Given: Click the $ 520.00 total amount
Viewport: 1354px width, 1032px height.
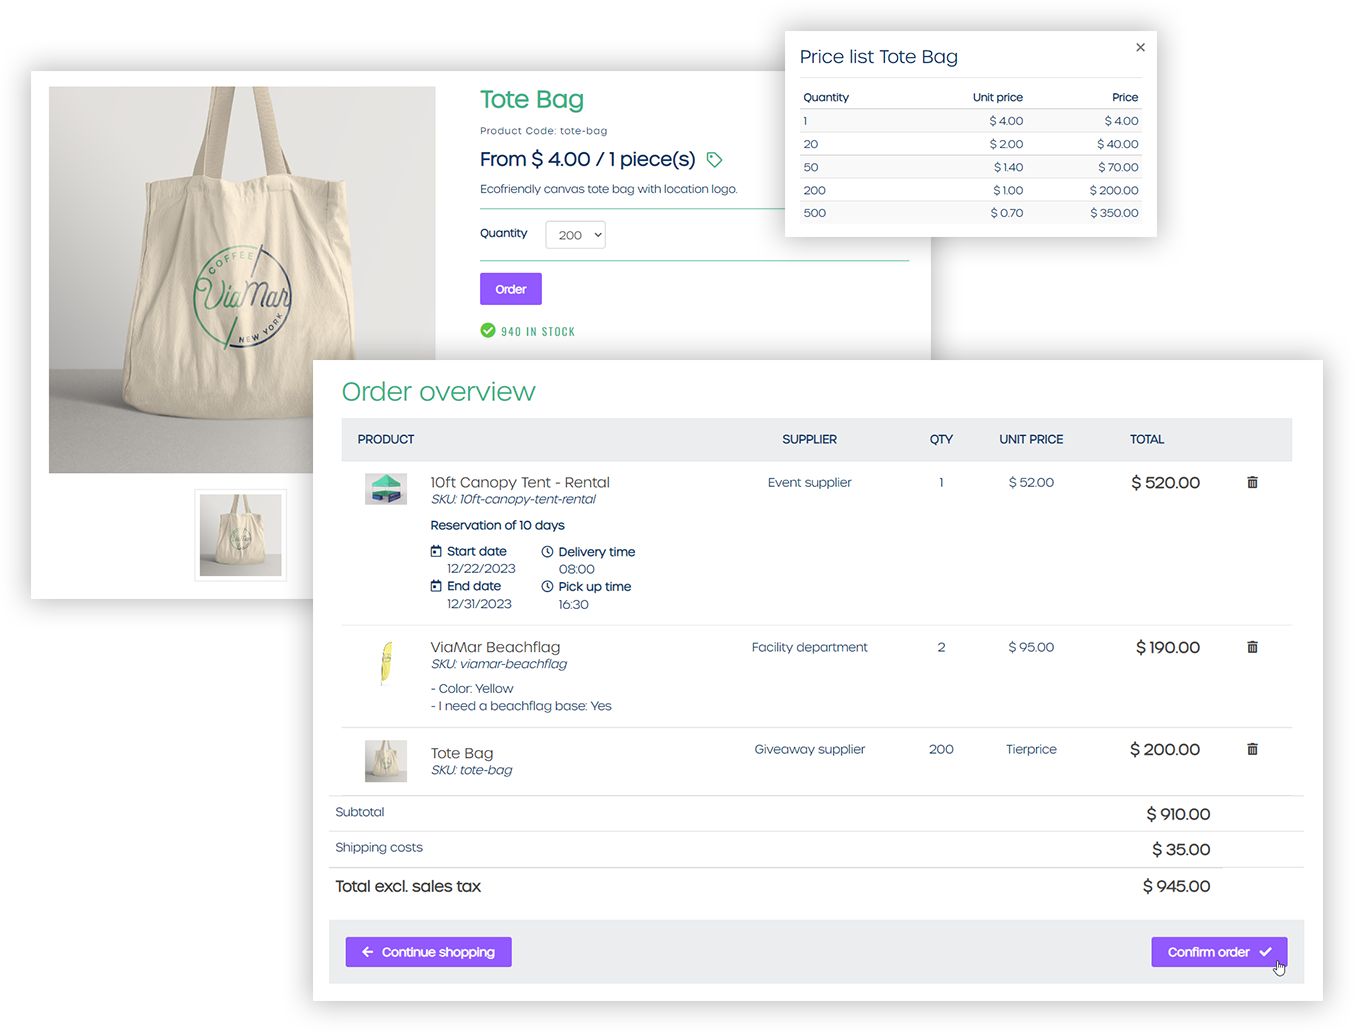Looking at the screenshot, I should point(1165,482).
